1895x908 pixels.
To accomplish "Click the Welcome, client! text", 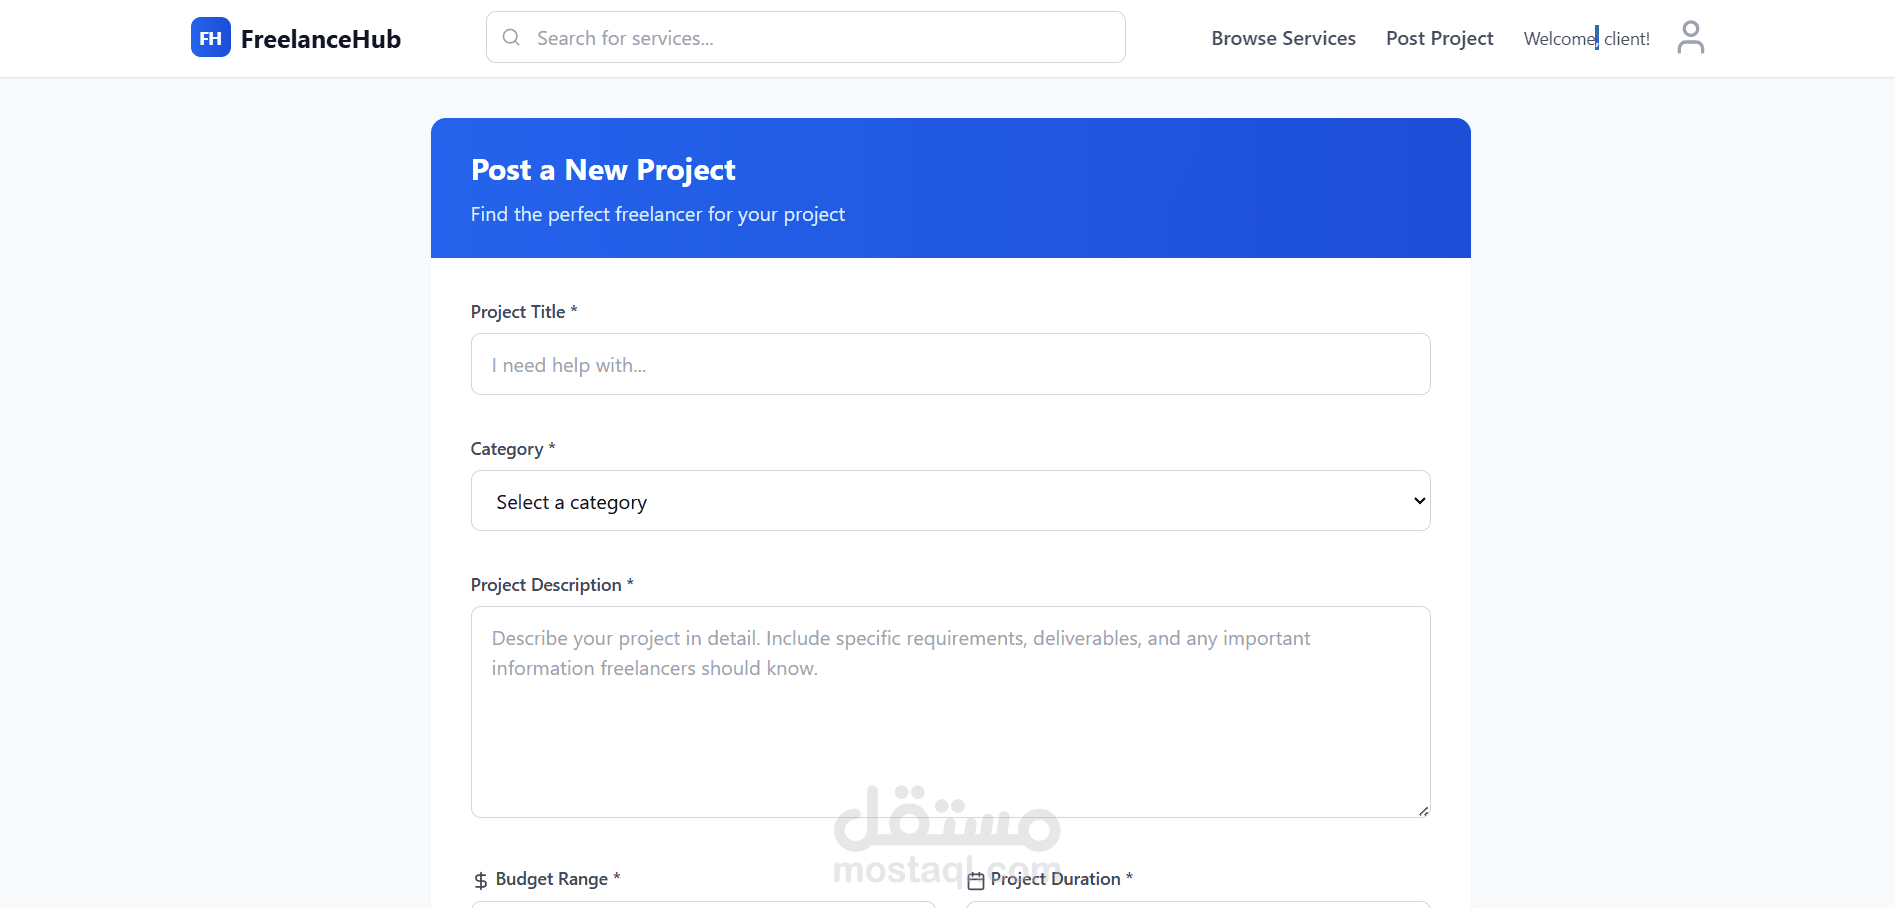I will 1586,39.
